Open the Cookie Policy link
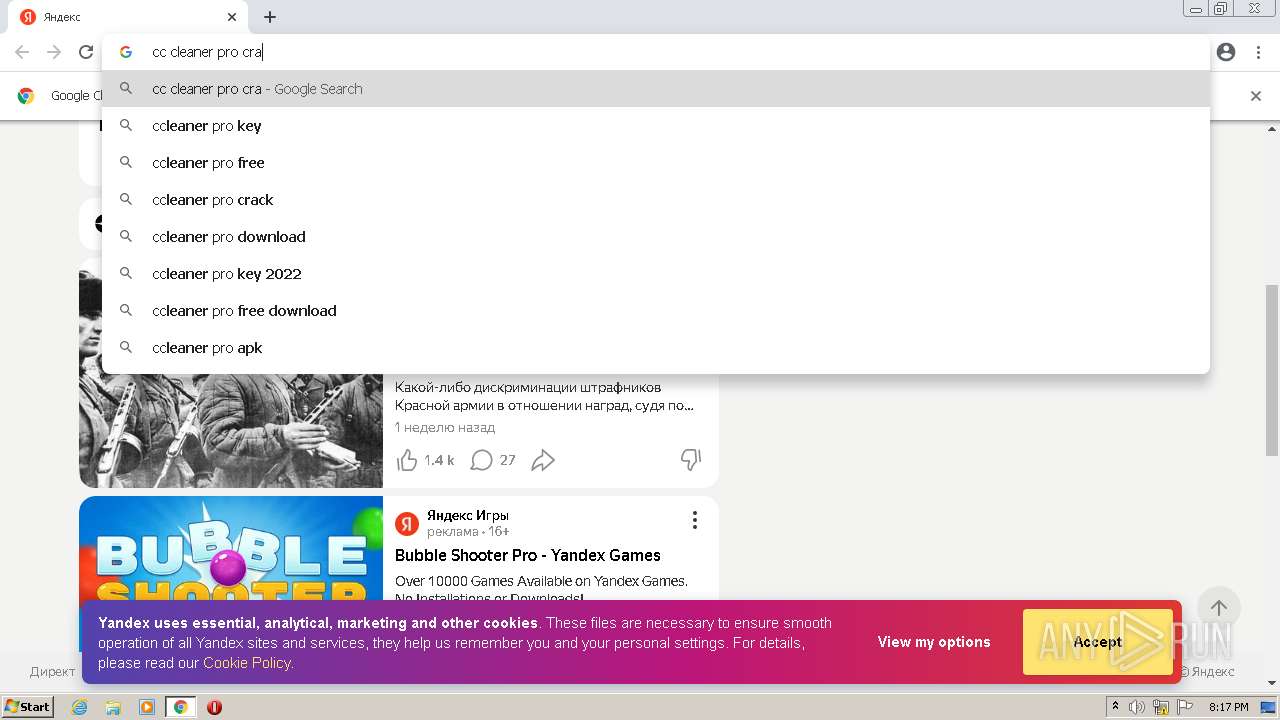 tap(247, 663)
